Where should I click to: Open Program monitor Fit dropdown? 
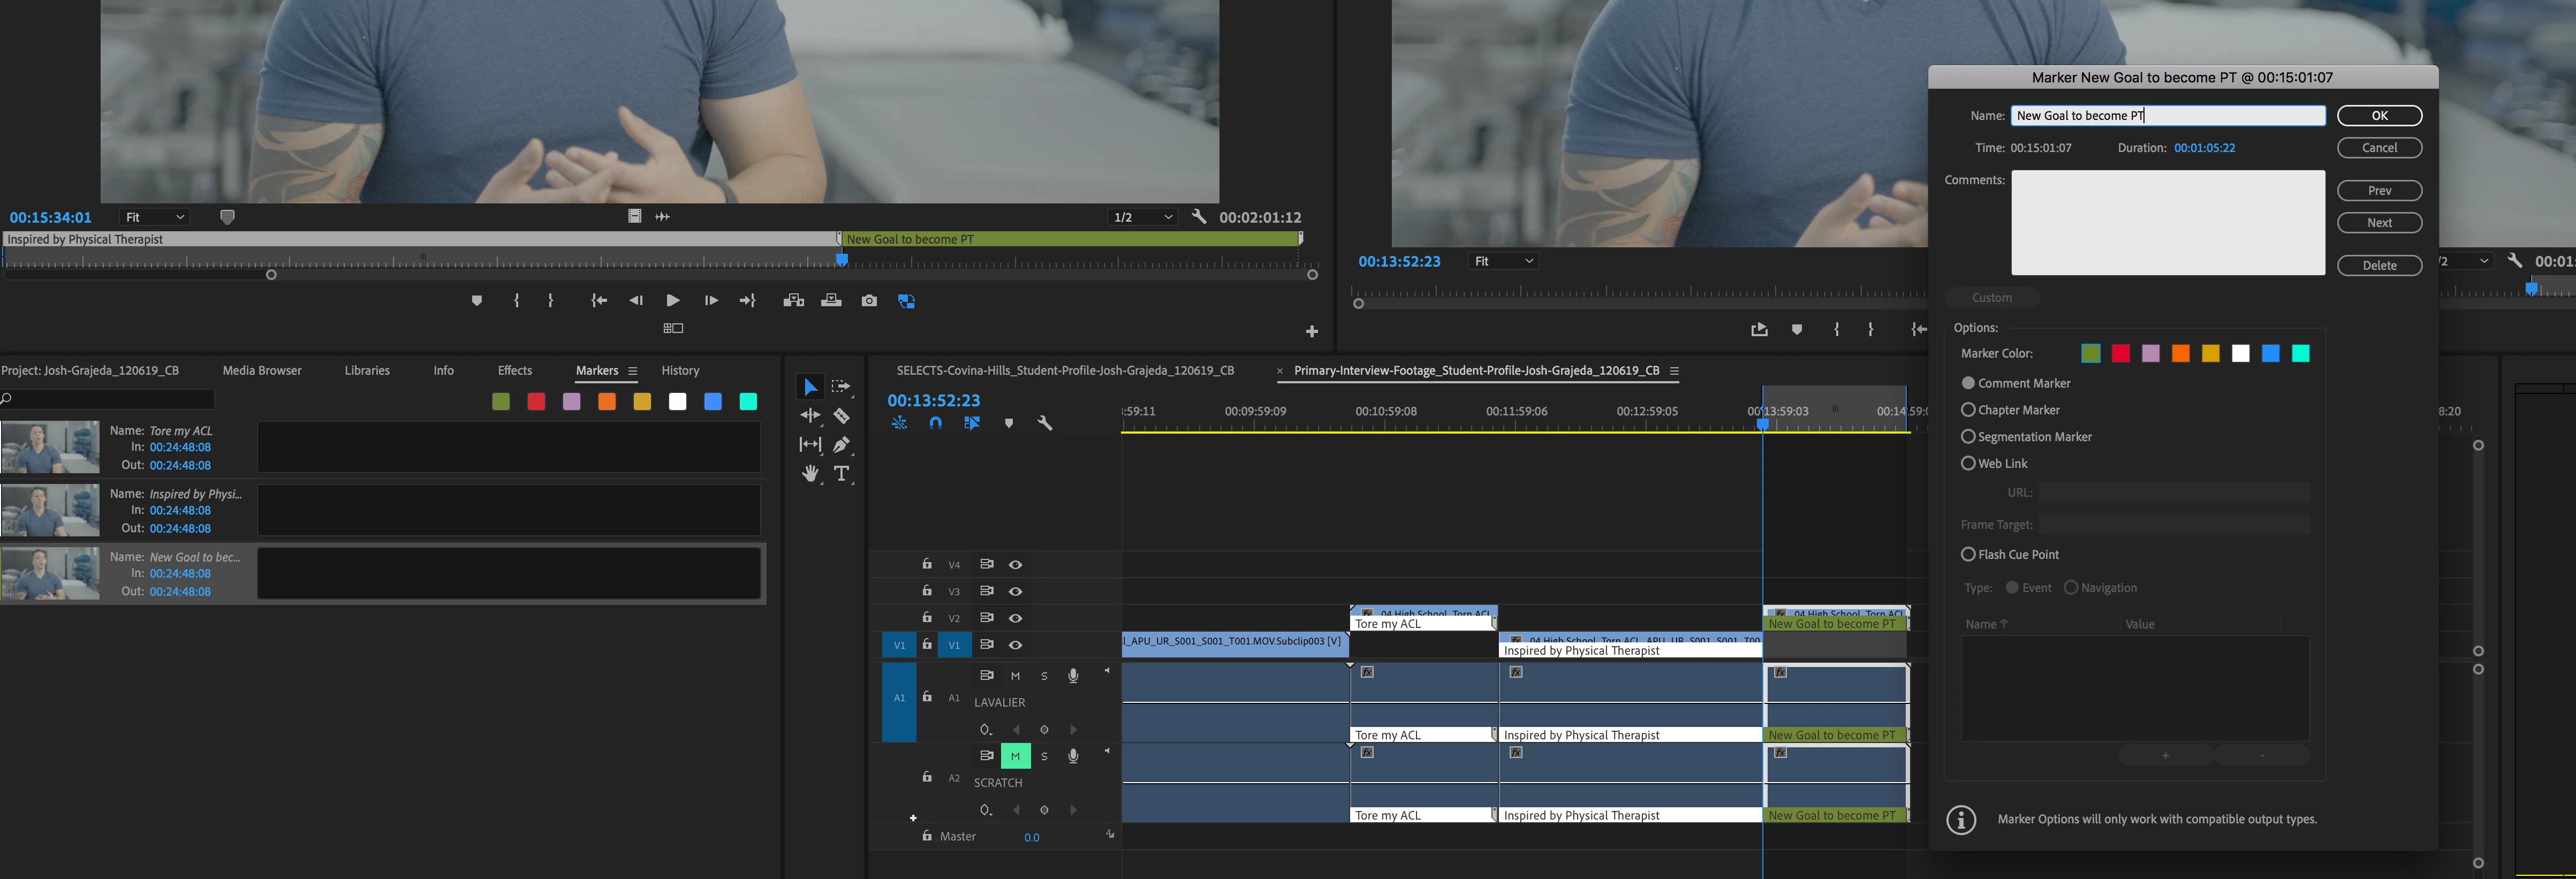(1503, 261)
